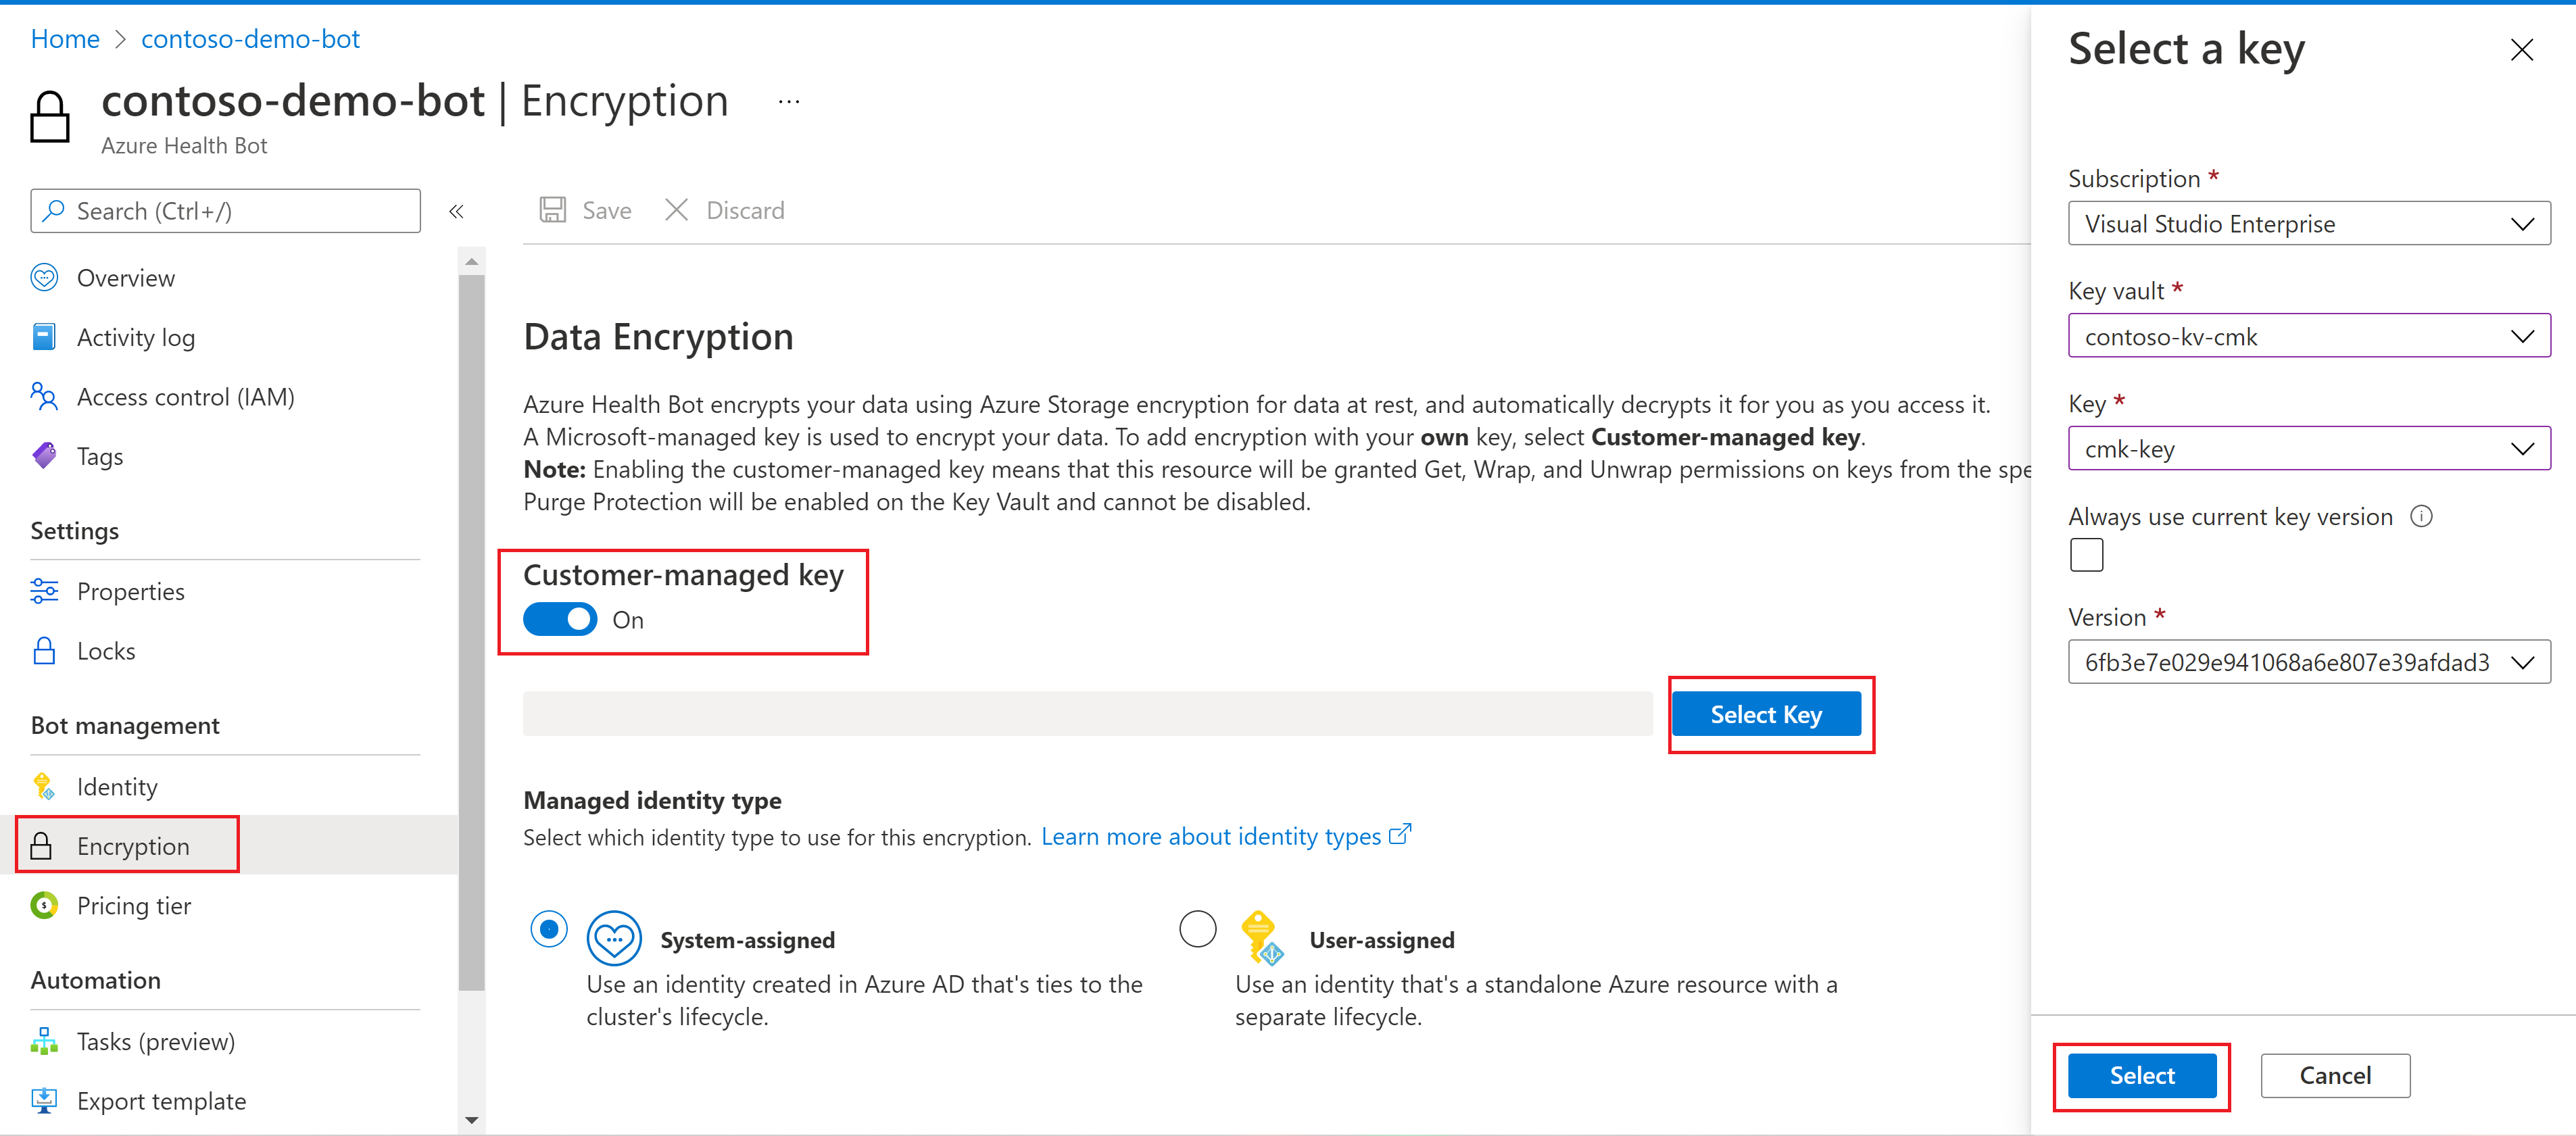Click the Overview heart icon in sidebar
This screenshot has width=2576, height=1136.
coord(44,277)
